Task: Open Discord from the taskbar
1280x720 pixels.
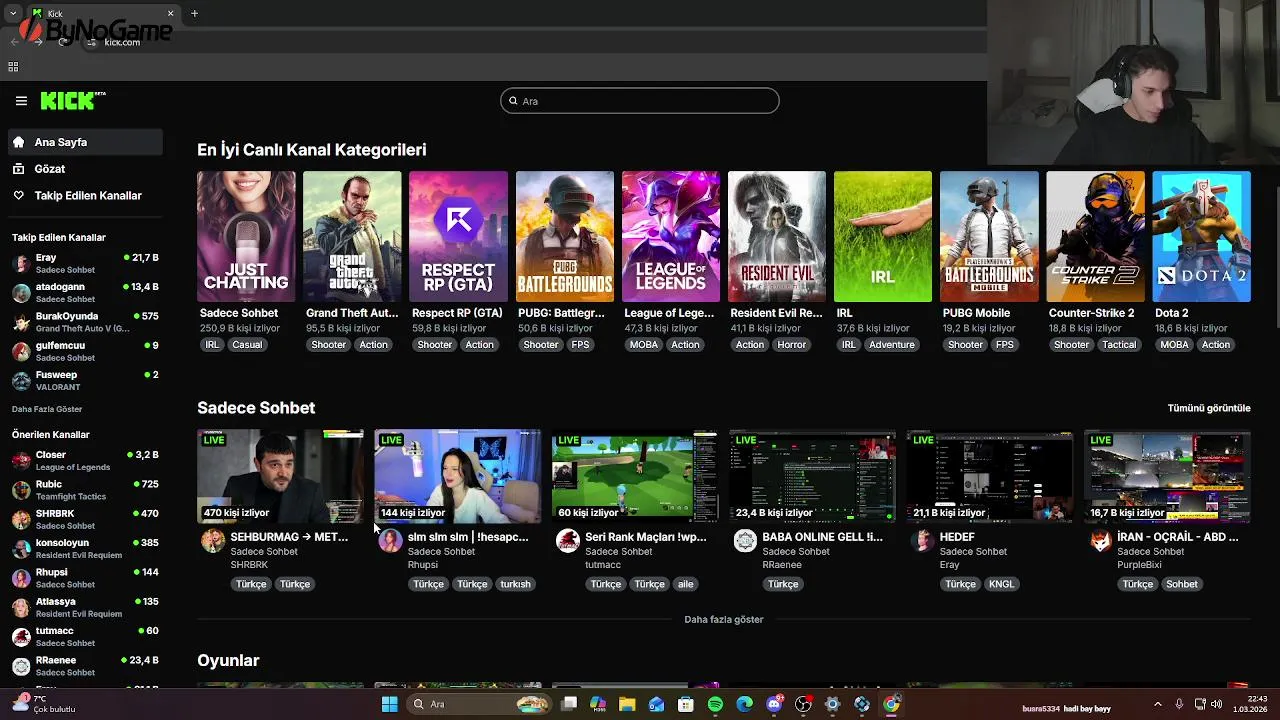Action: (x=774, y=704)
